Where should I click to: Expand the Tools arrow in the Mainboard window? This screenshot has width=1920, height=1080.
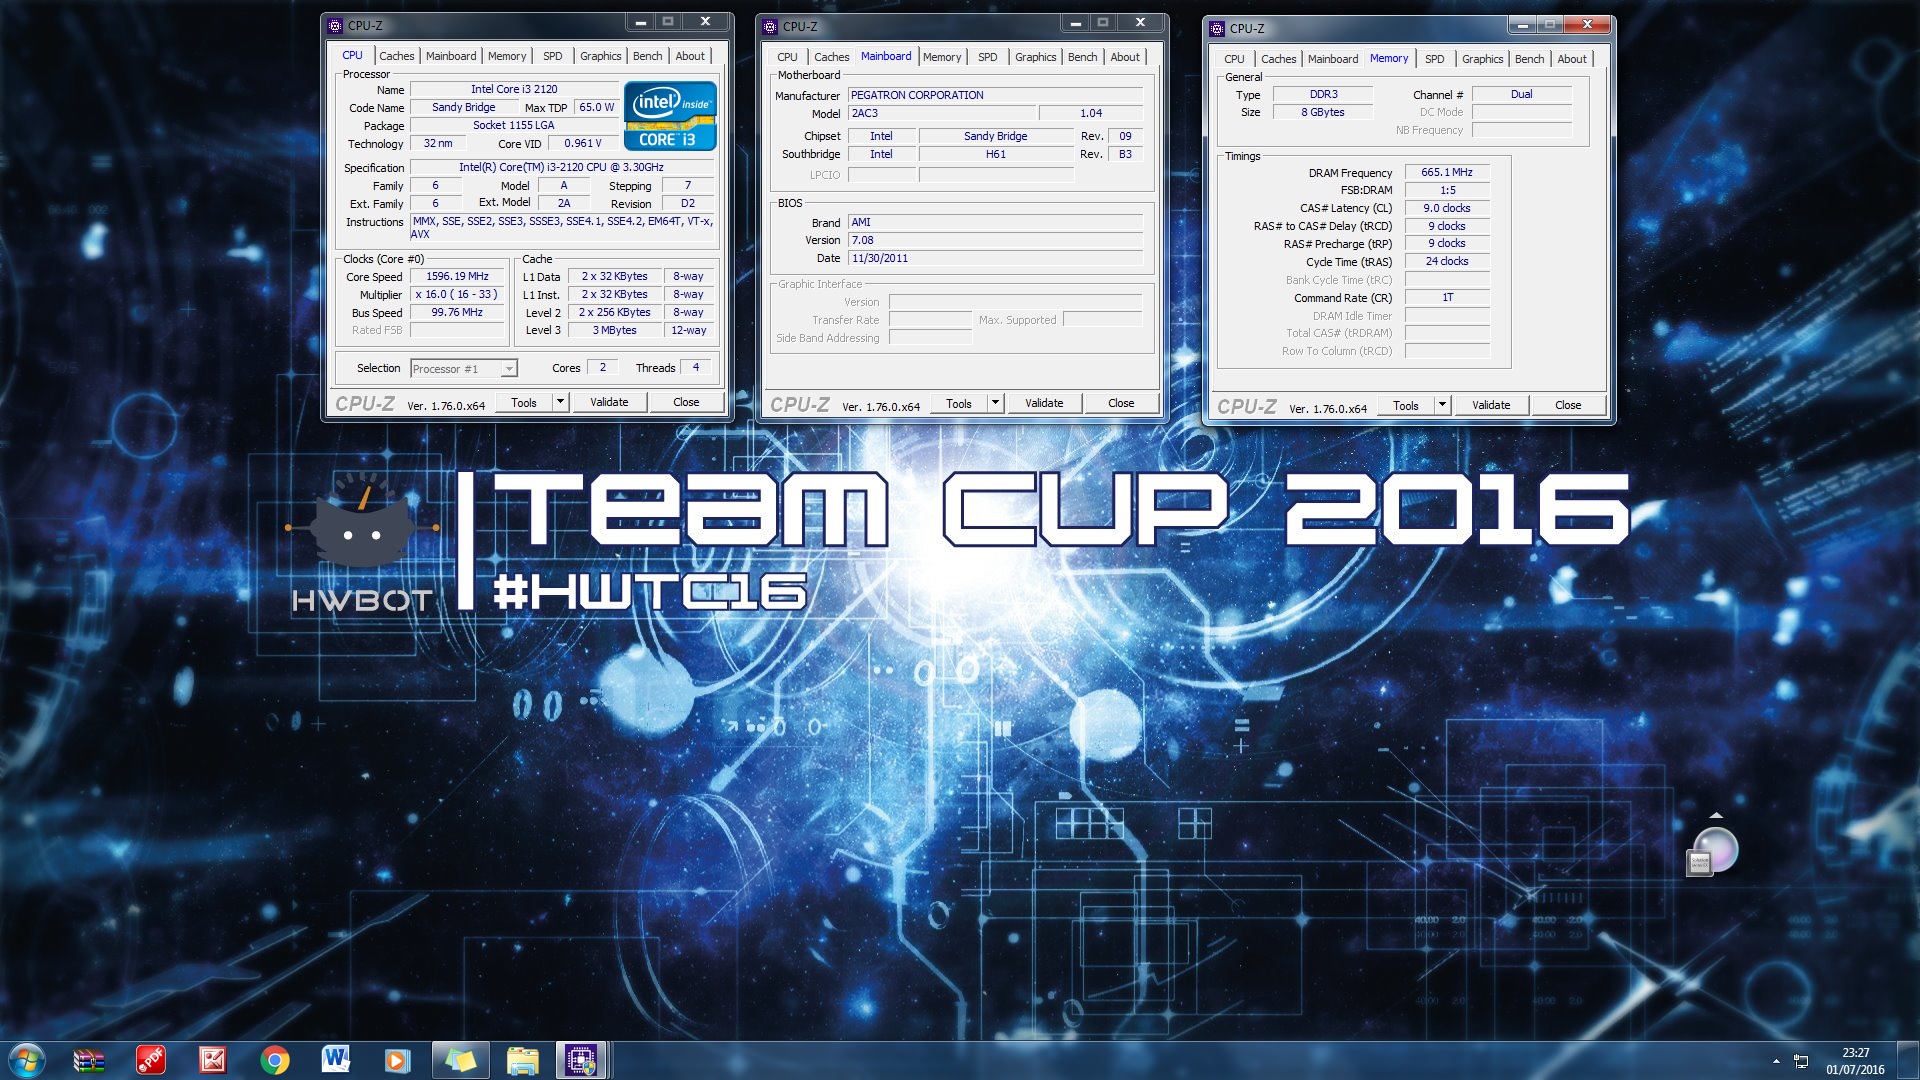pyautogui.click(x=995, y=403)
